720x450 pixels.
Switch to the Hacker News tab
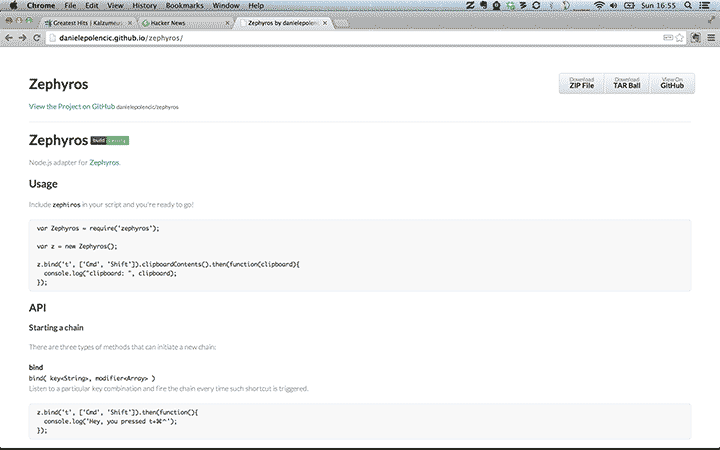(x=186, y=22)
